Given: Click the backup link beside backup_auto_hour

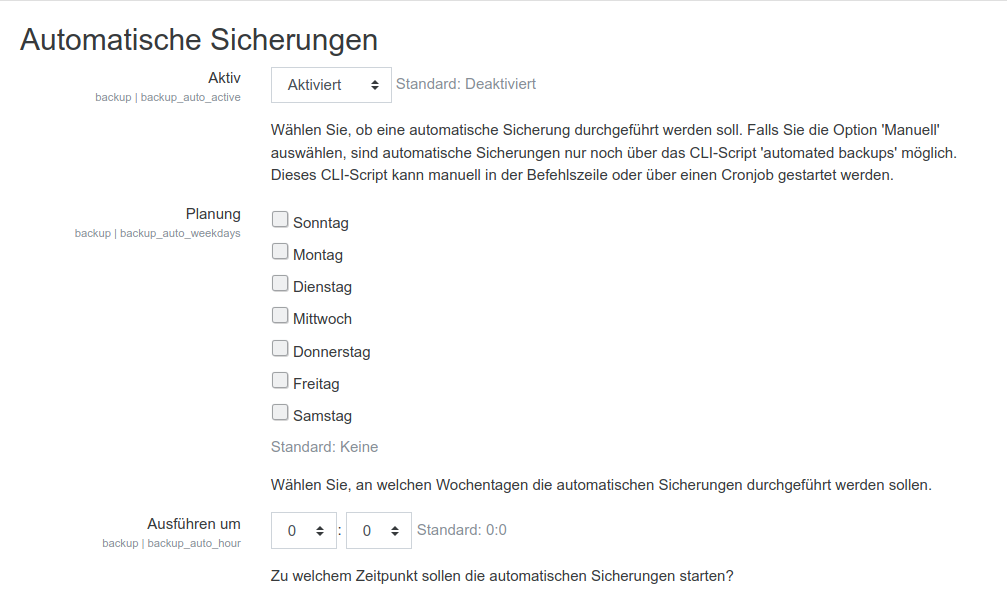Looking at the screenshot, I should 120,543.
